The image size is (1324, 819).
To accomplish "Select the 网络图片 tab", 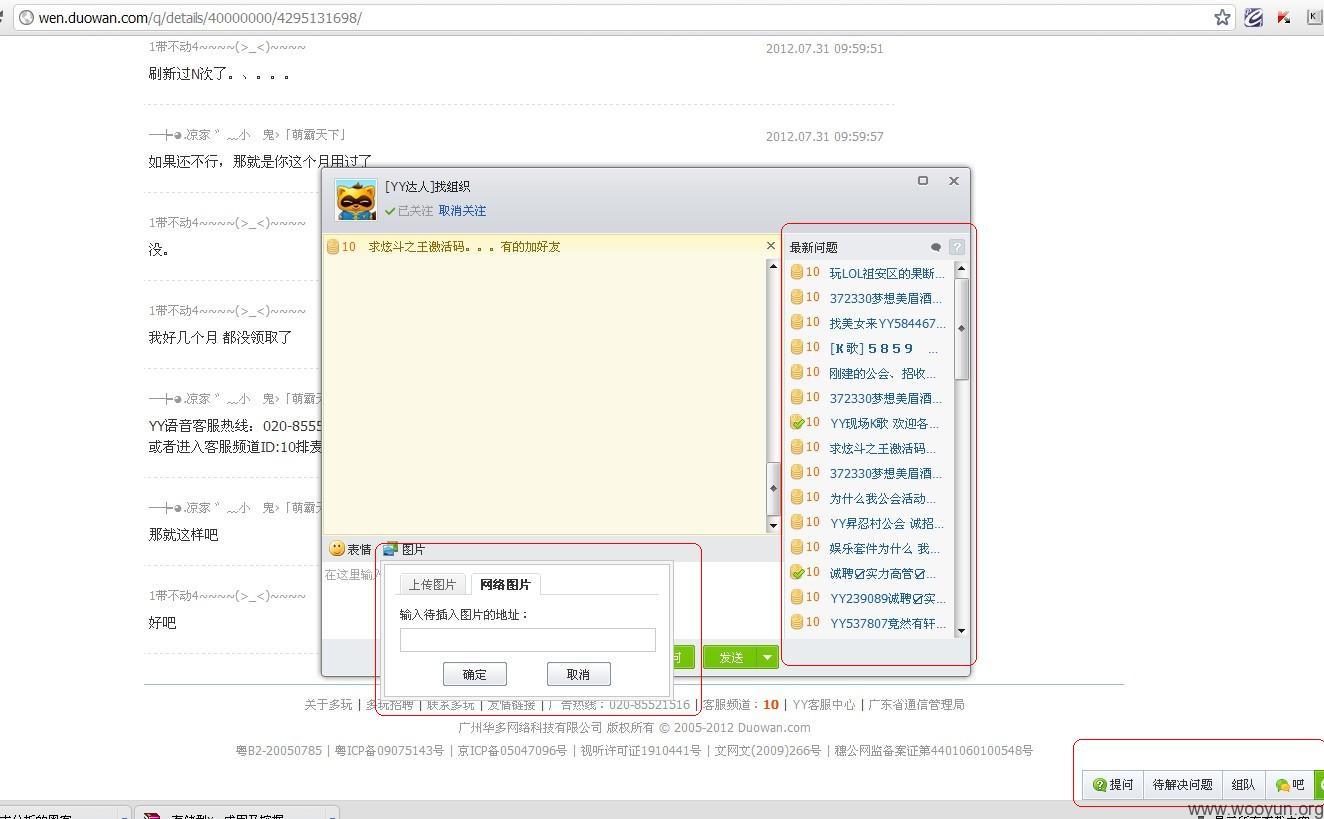I will [505, 585].
